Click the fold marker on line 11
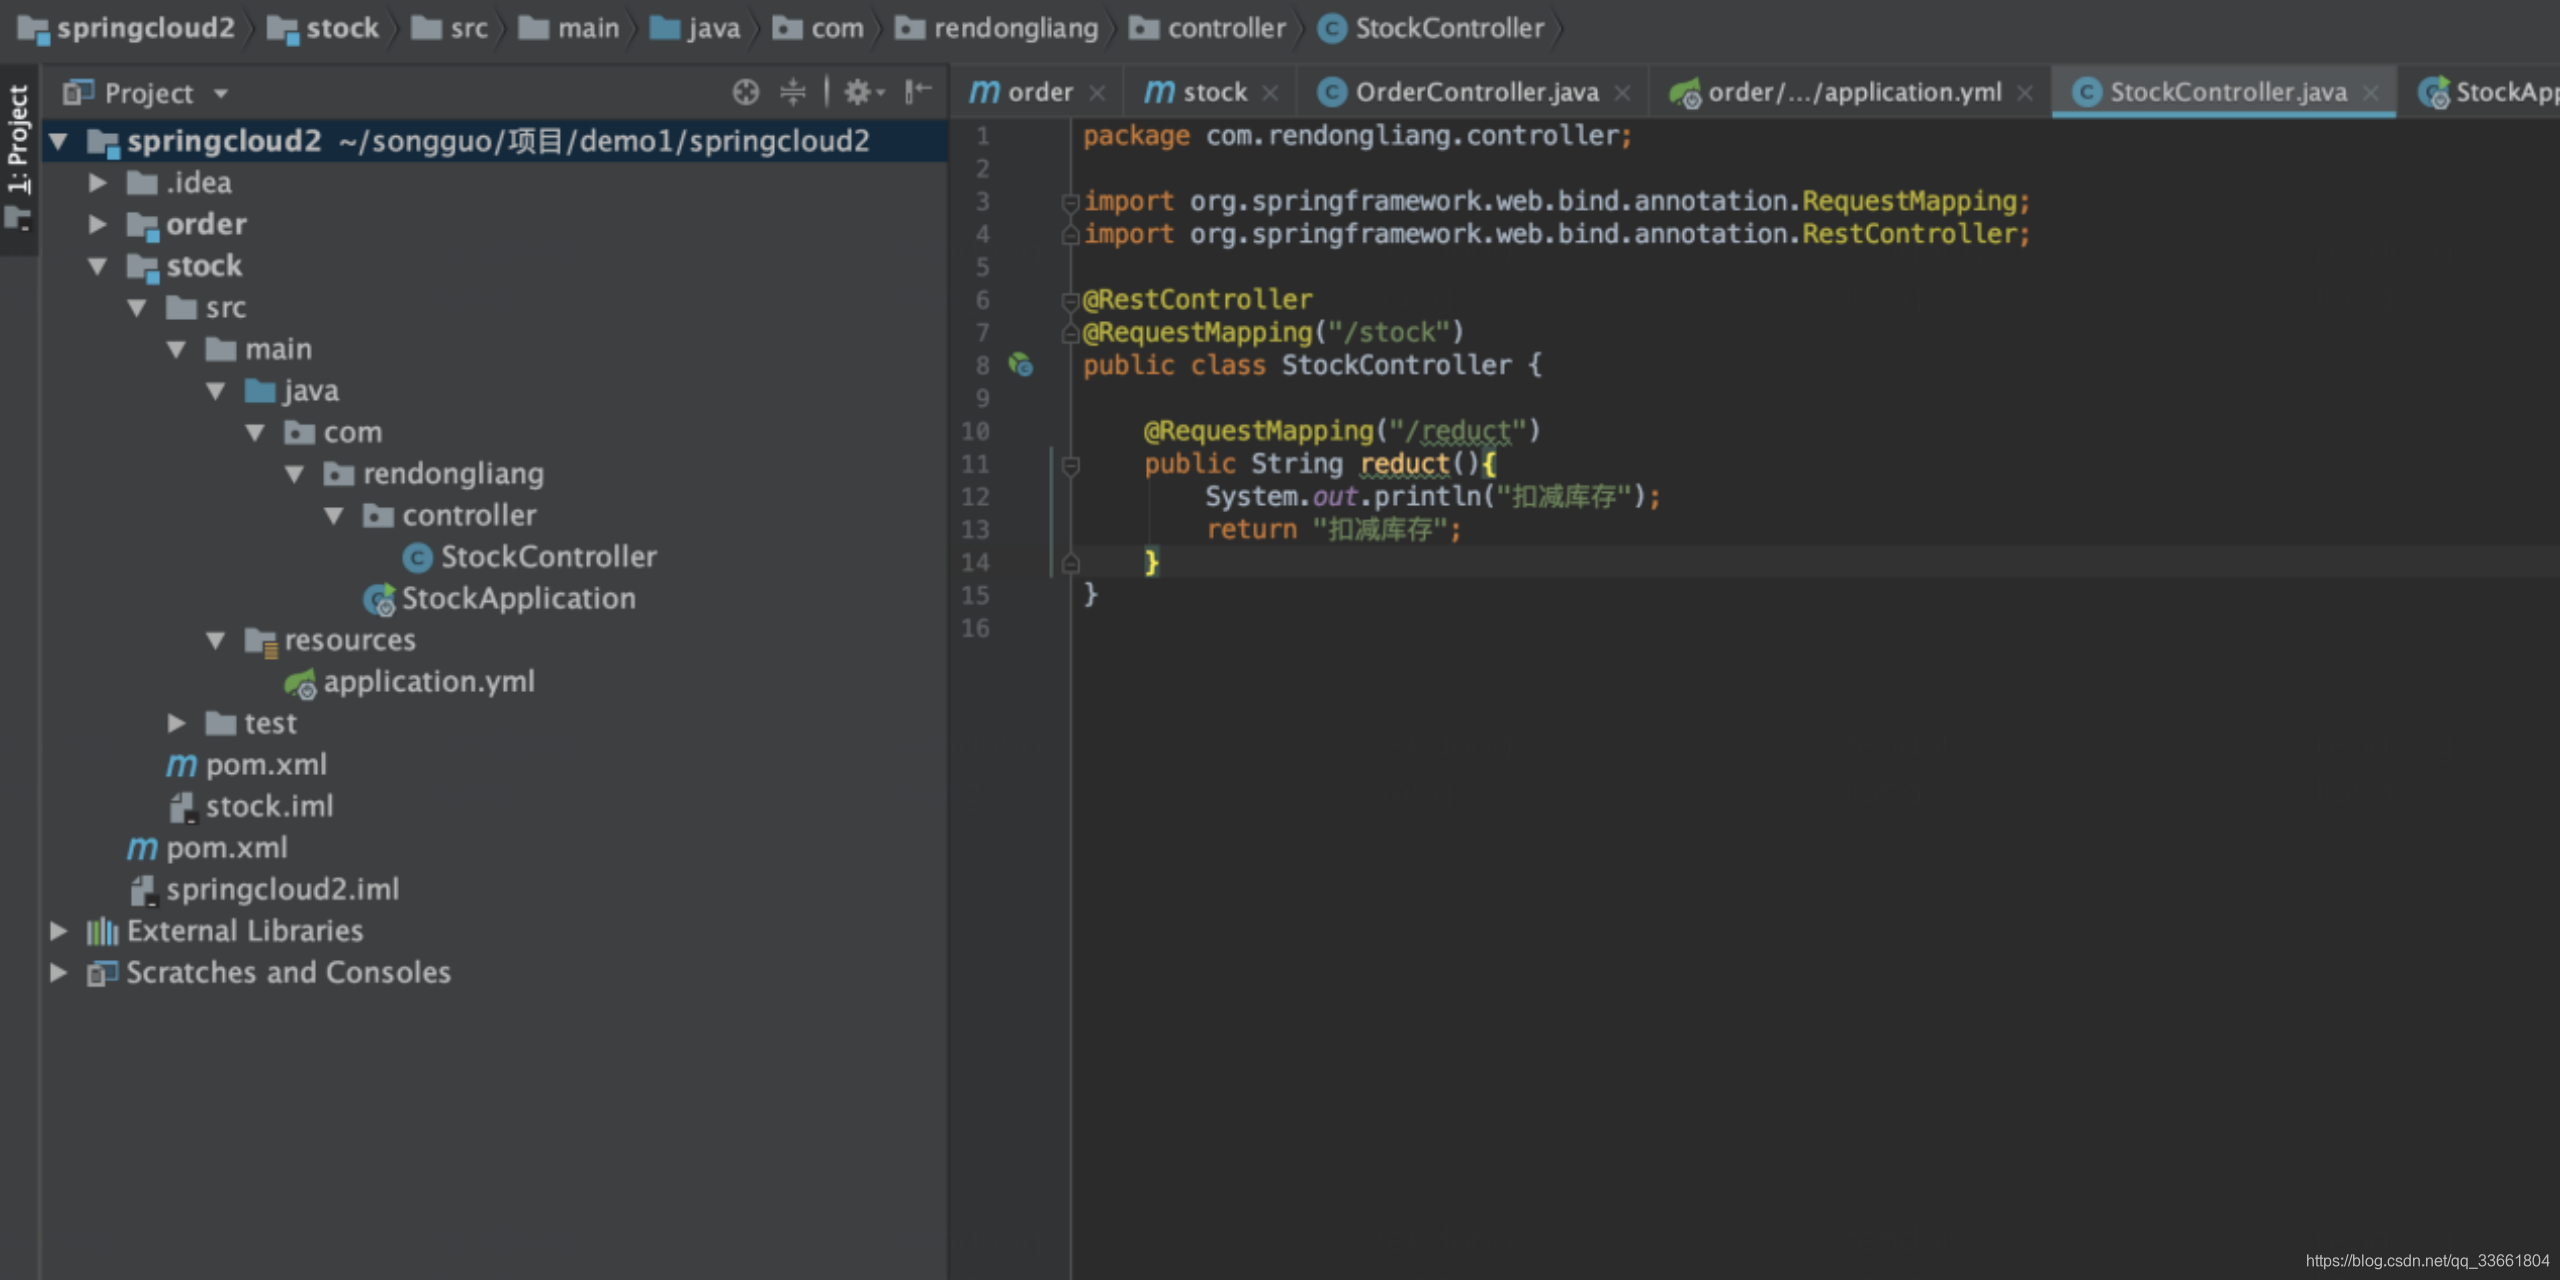Image resolution: width=2560 pixels, height=1280 pixels. coord(1070,465)
